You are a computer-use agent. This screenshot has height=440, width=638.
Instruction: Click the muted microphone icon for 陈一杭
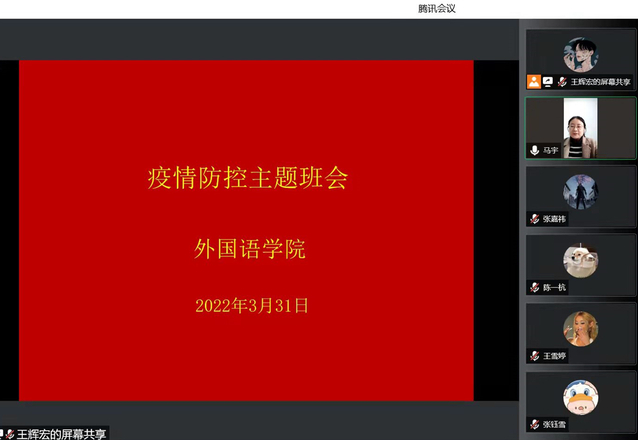(x=535, y=287)
